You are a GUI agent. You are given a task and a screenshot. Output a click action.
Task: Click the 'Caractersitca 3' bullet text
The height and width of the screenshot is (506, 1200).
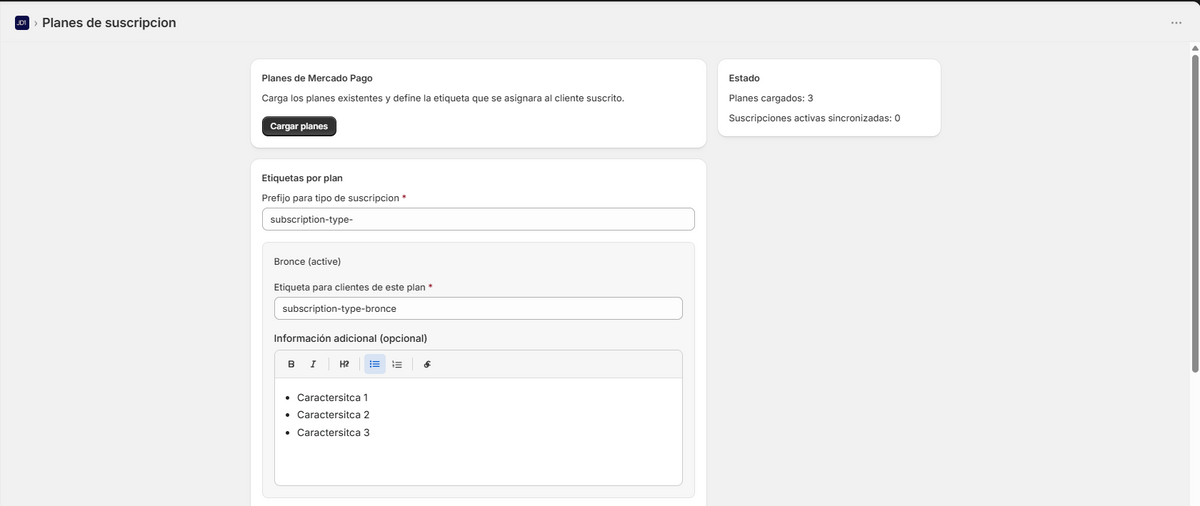point(333,432)
